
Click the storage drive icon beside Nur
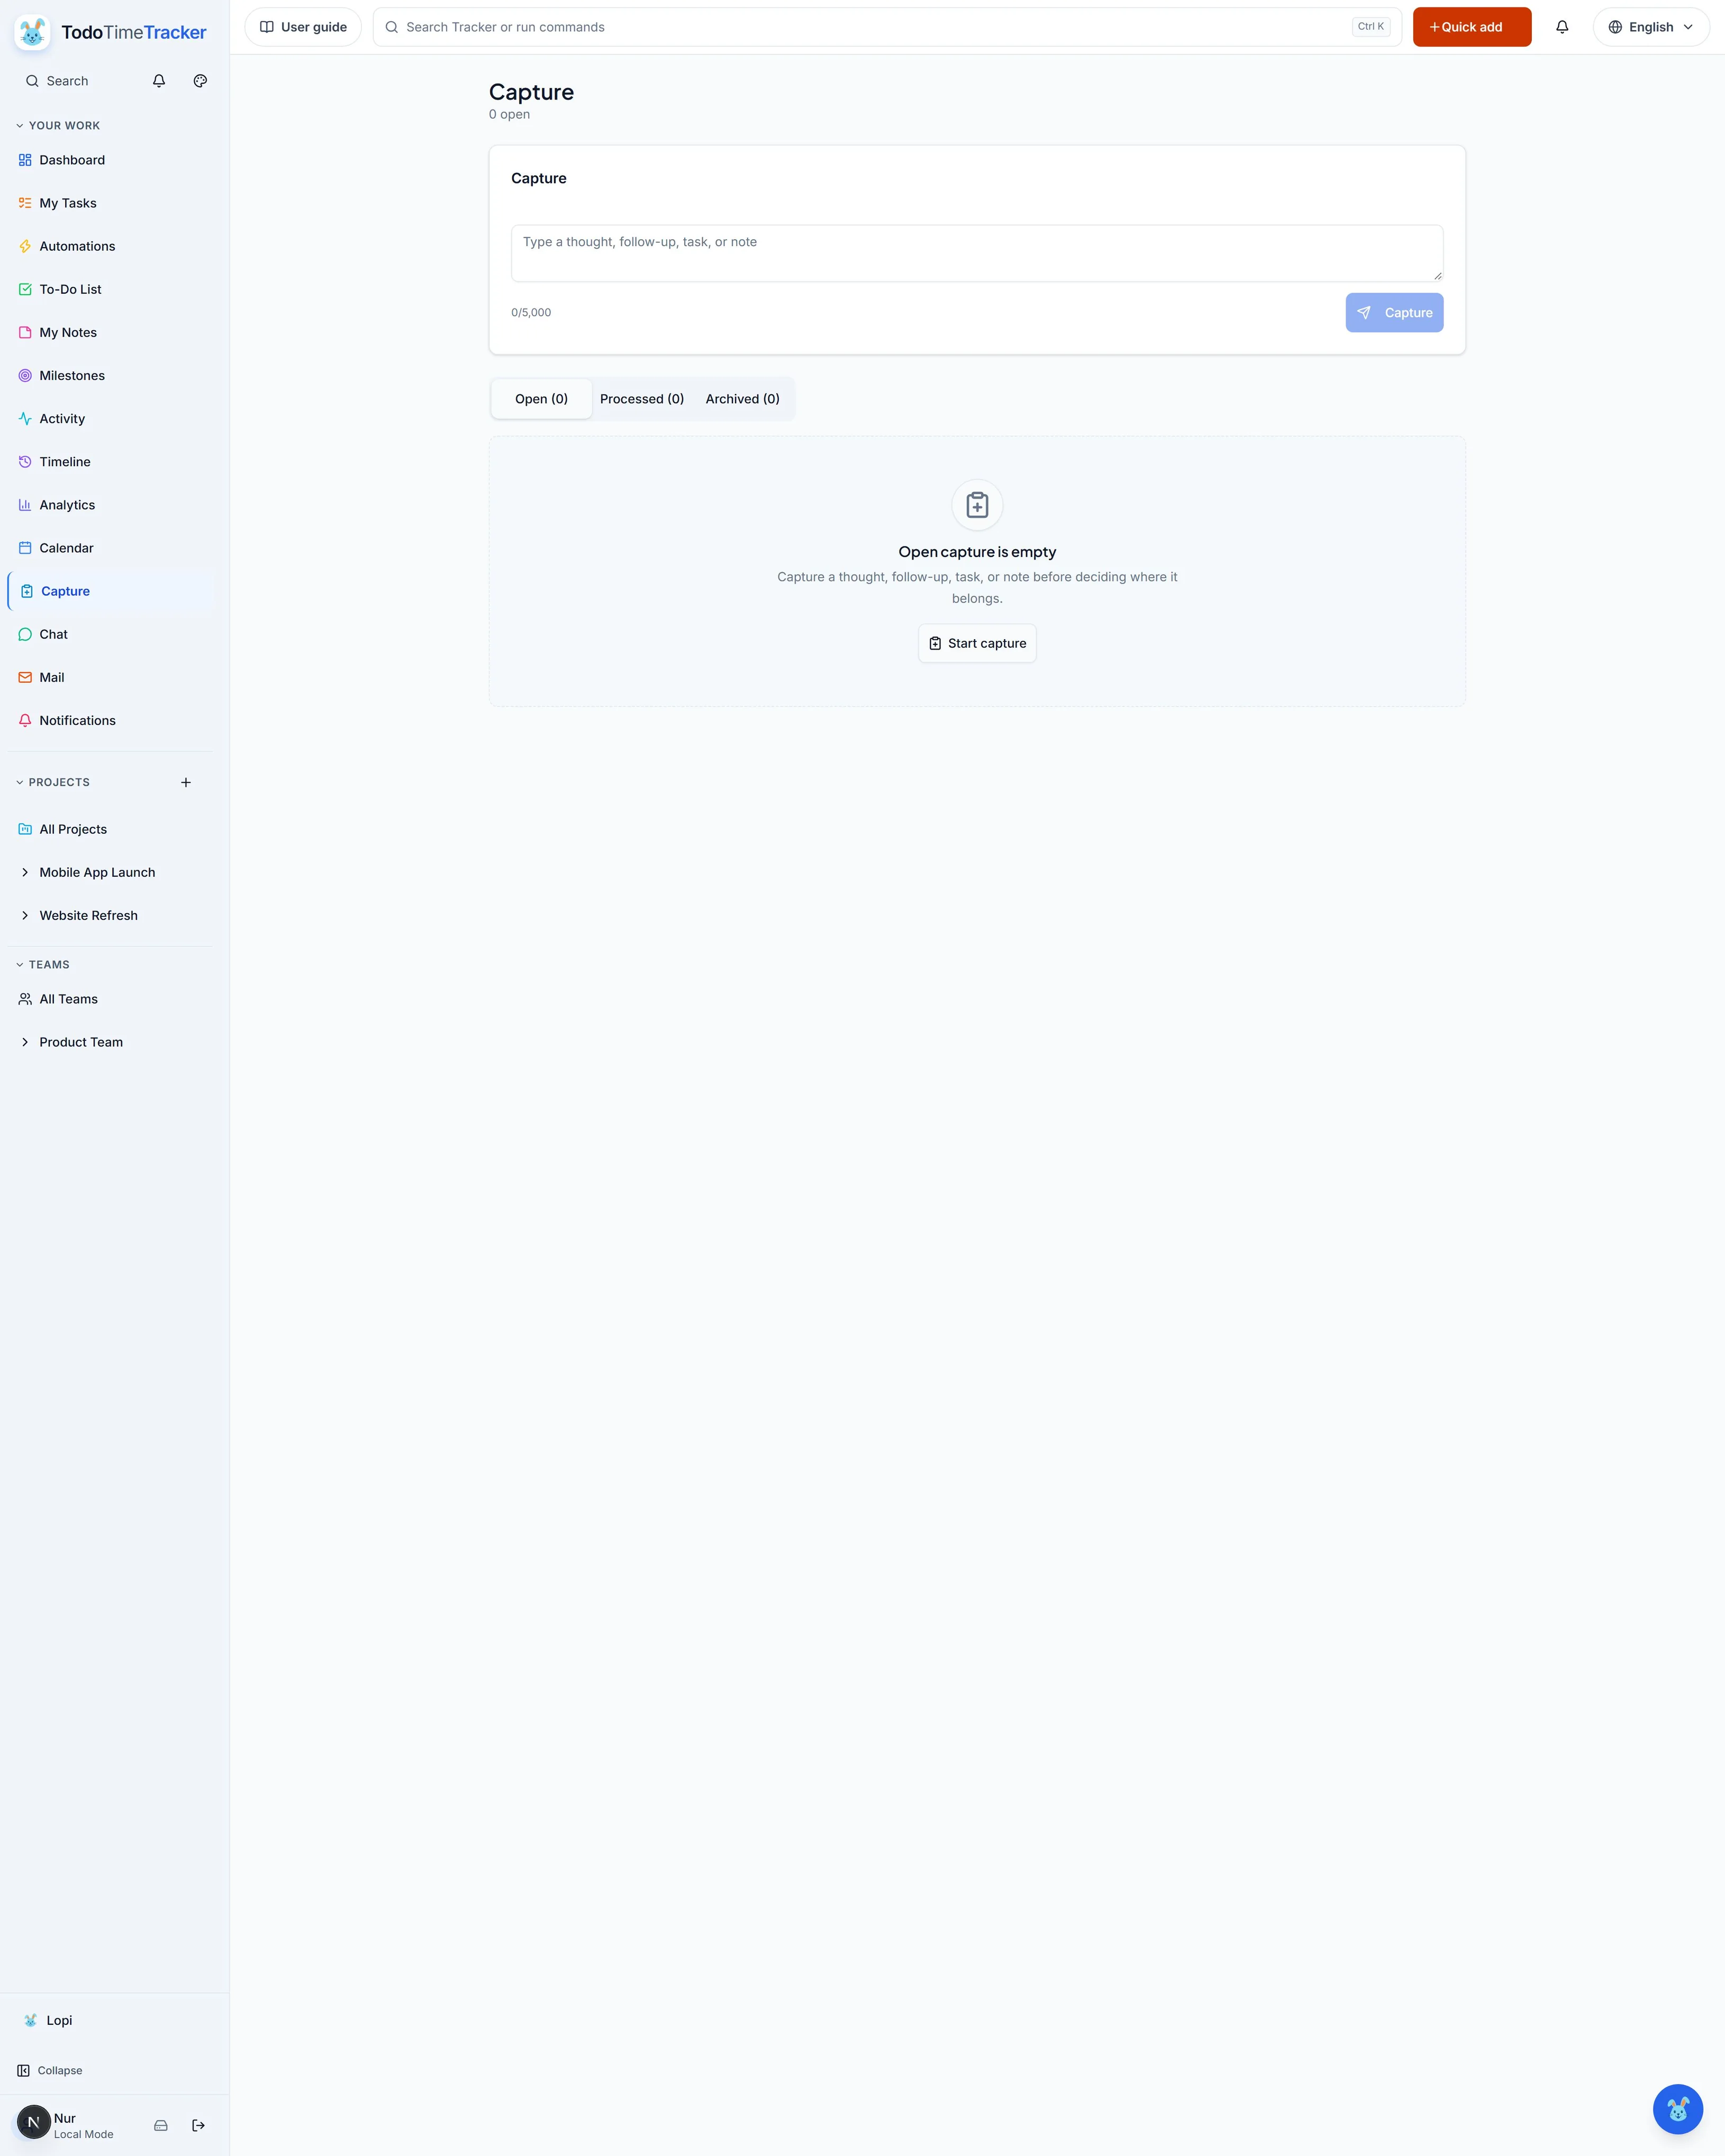click(x=161, y=2125)
